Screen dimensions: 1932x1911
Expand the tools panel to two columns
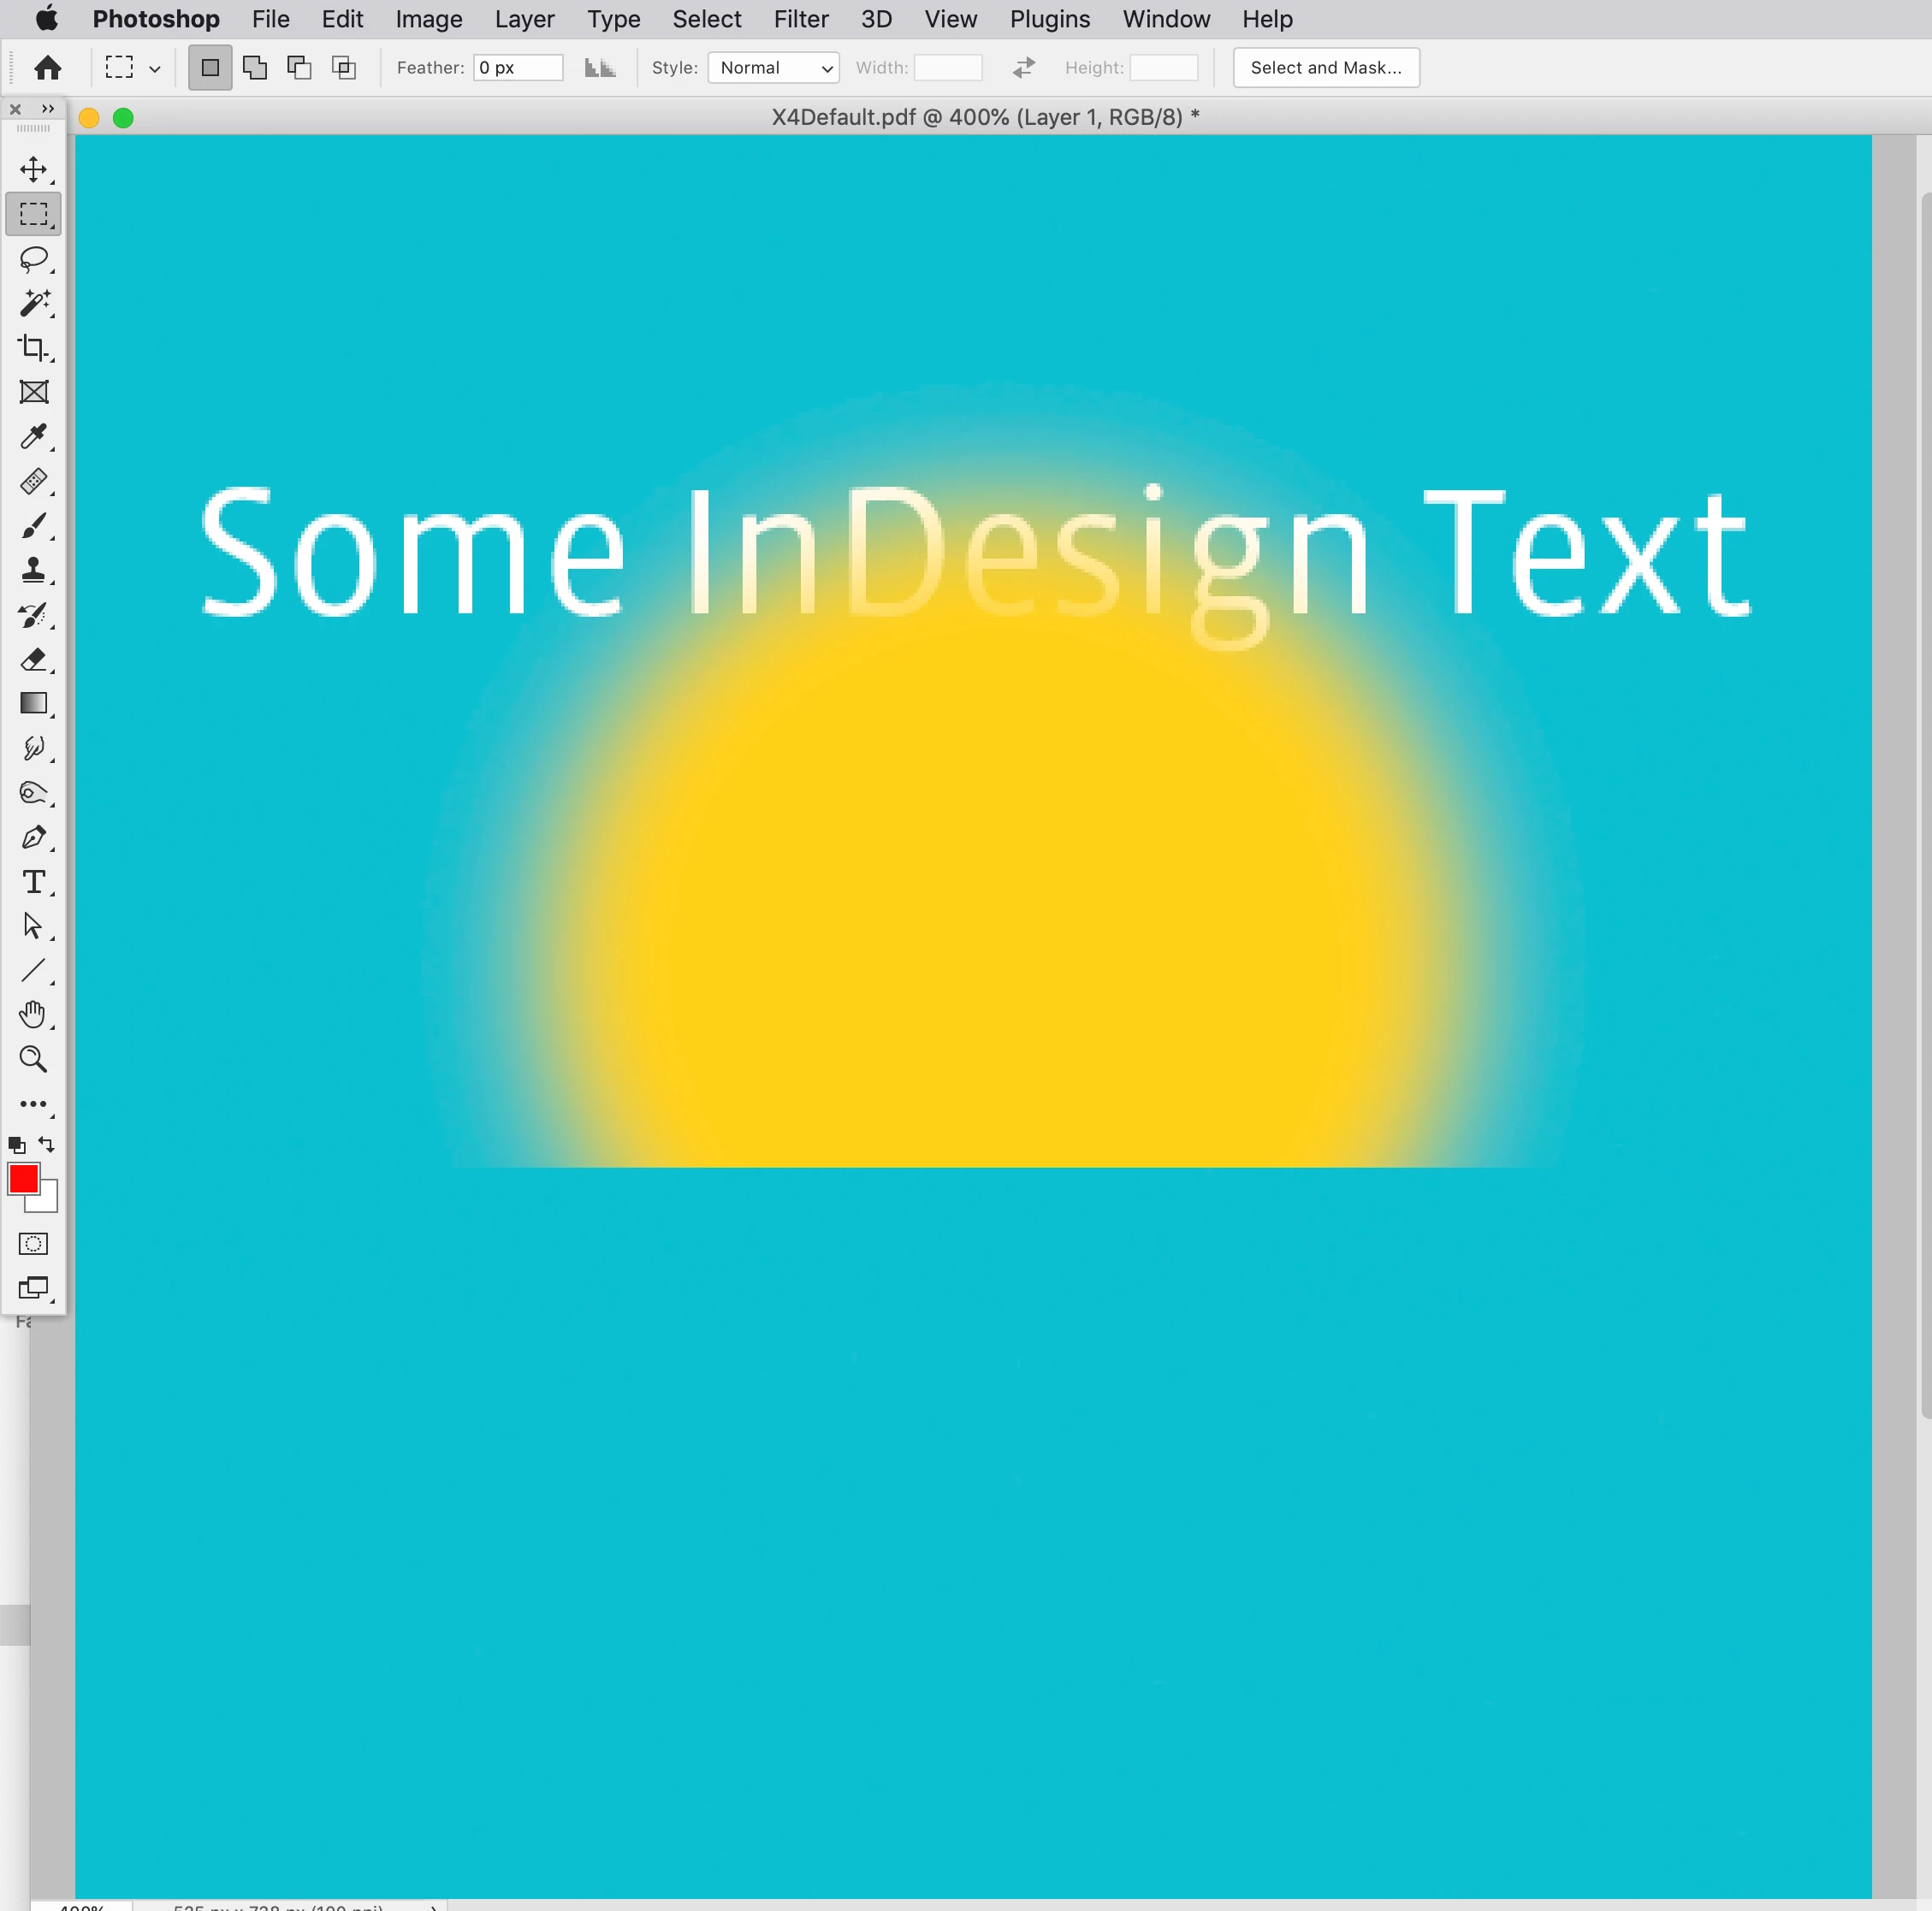click(x=47, y=109)
